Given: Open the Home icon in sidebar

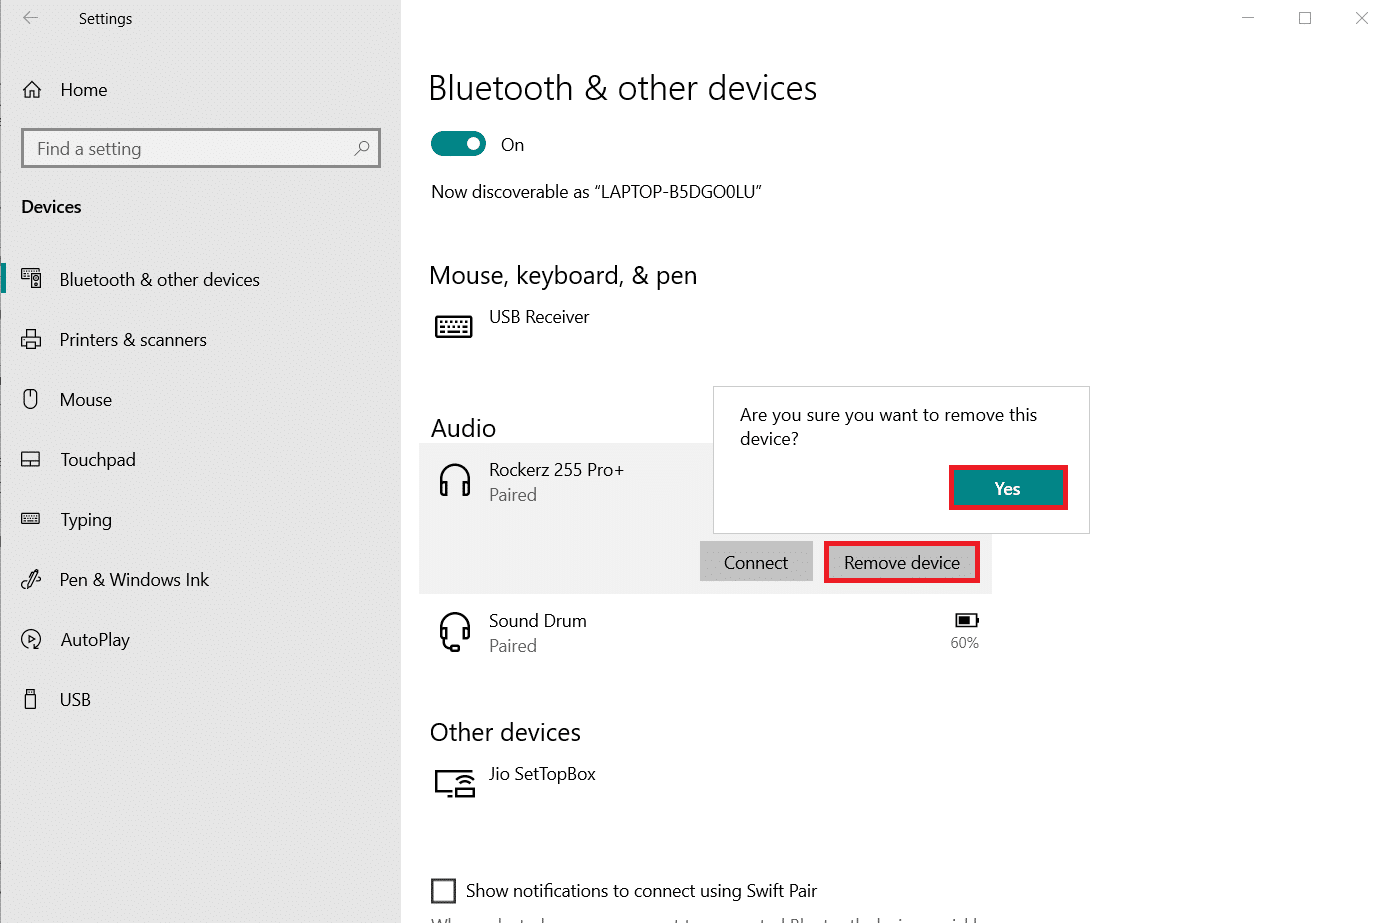Looking at the screenshot, I should tap(32, 90).
